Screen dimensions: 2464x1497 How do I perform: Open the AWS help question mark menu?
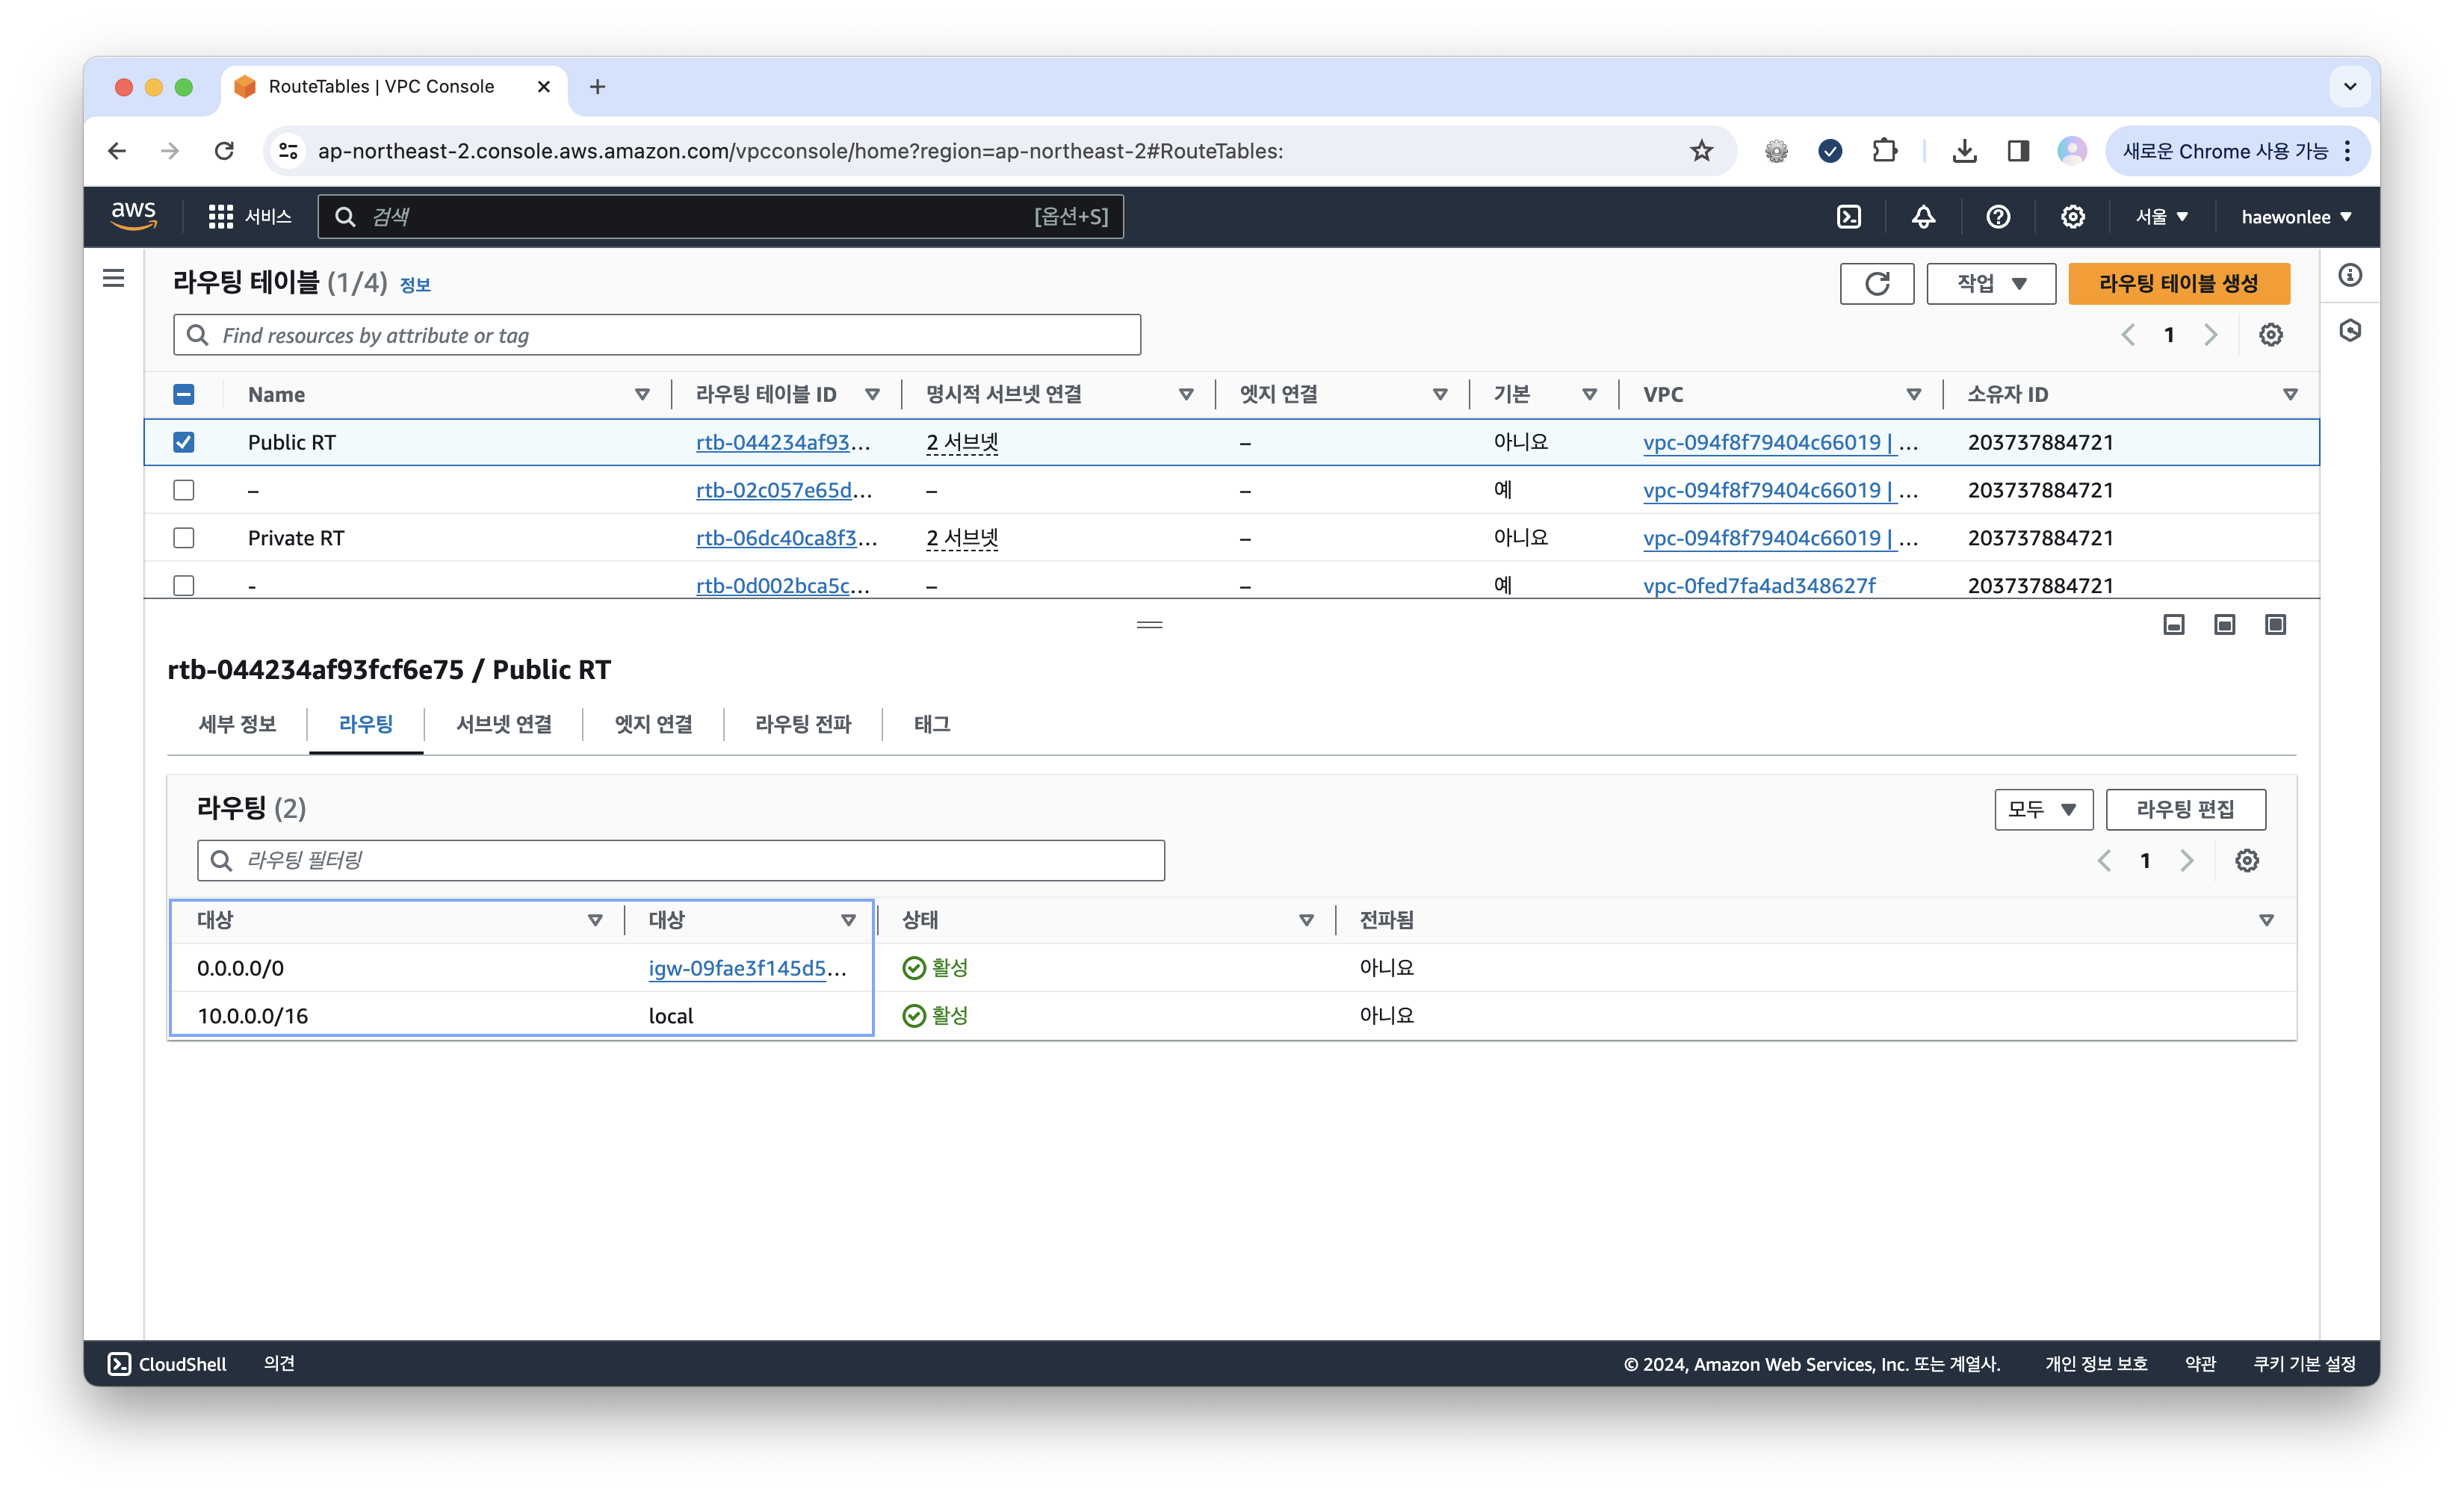coord(1997,217)
